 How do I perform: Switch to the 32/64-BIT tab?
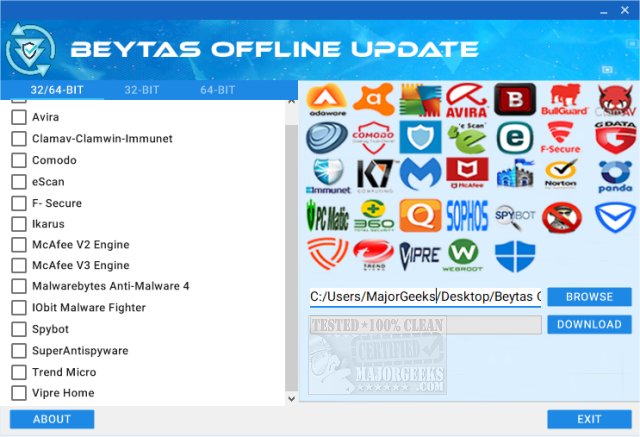click(x=57, y=90)
